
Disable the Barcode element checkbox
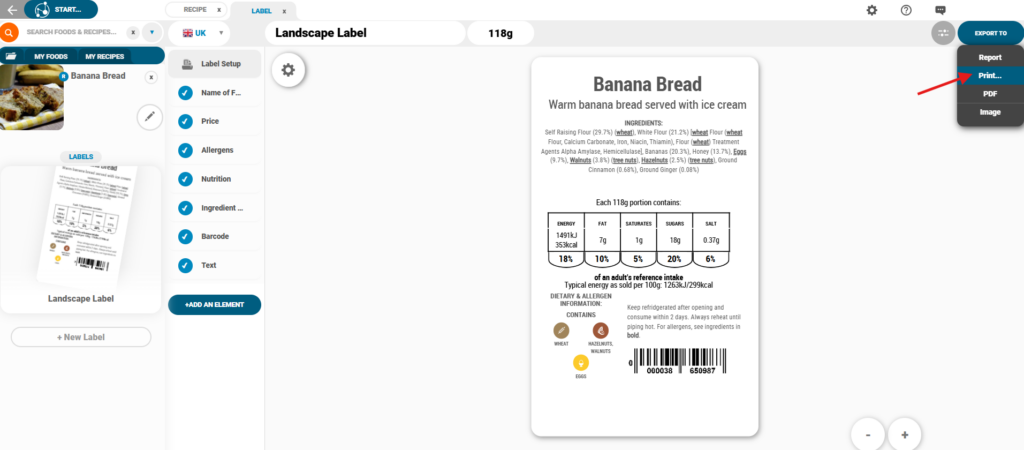185,237
